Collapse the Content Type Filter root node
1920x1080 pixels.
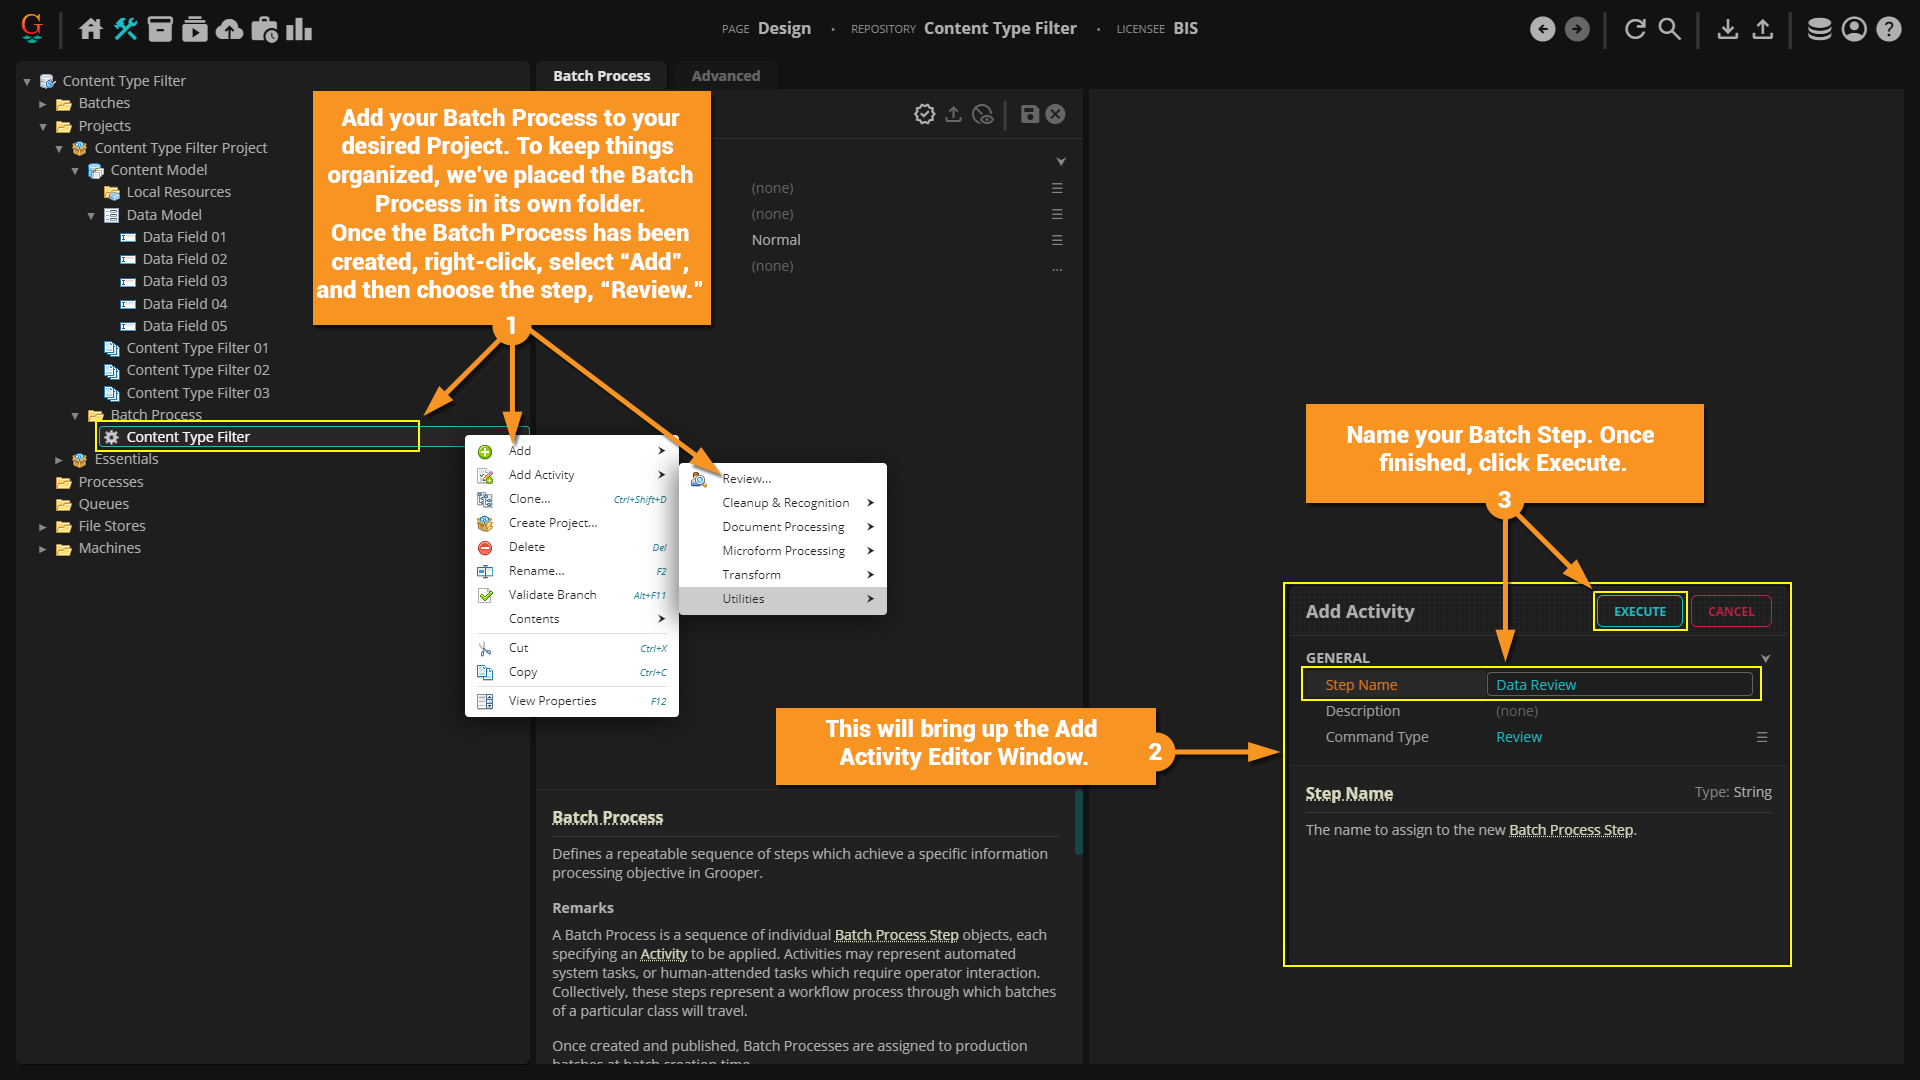[x=27, y=81]
